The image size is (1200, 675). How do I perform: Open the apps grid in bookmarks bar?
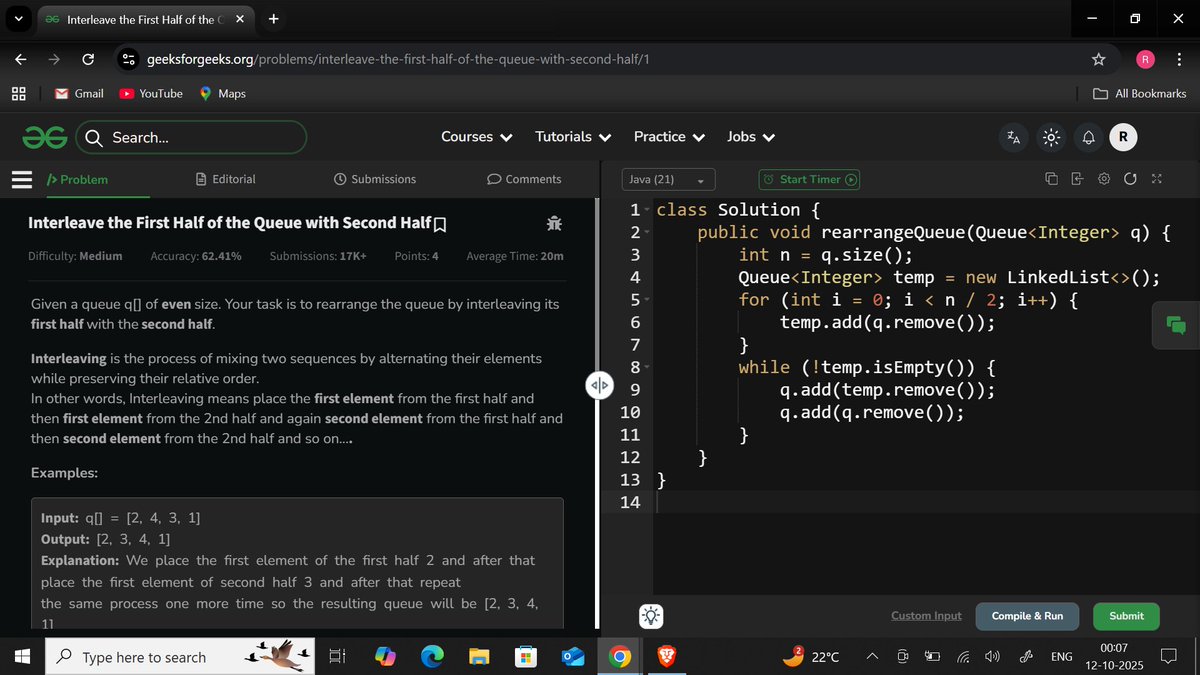tap(18, 93)
